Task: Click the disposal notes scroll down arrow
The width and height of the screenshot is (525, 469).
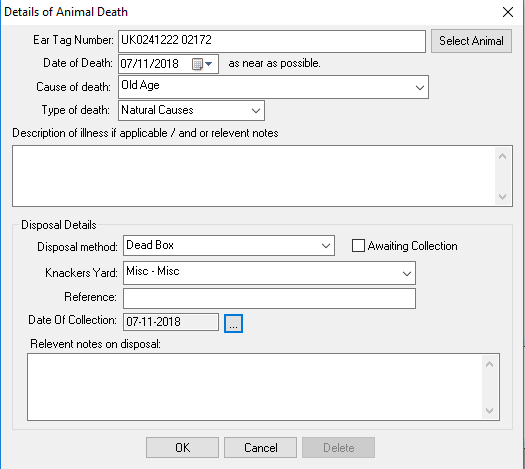Action: click(489, 410)
